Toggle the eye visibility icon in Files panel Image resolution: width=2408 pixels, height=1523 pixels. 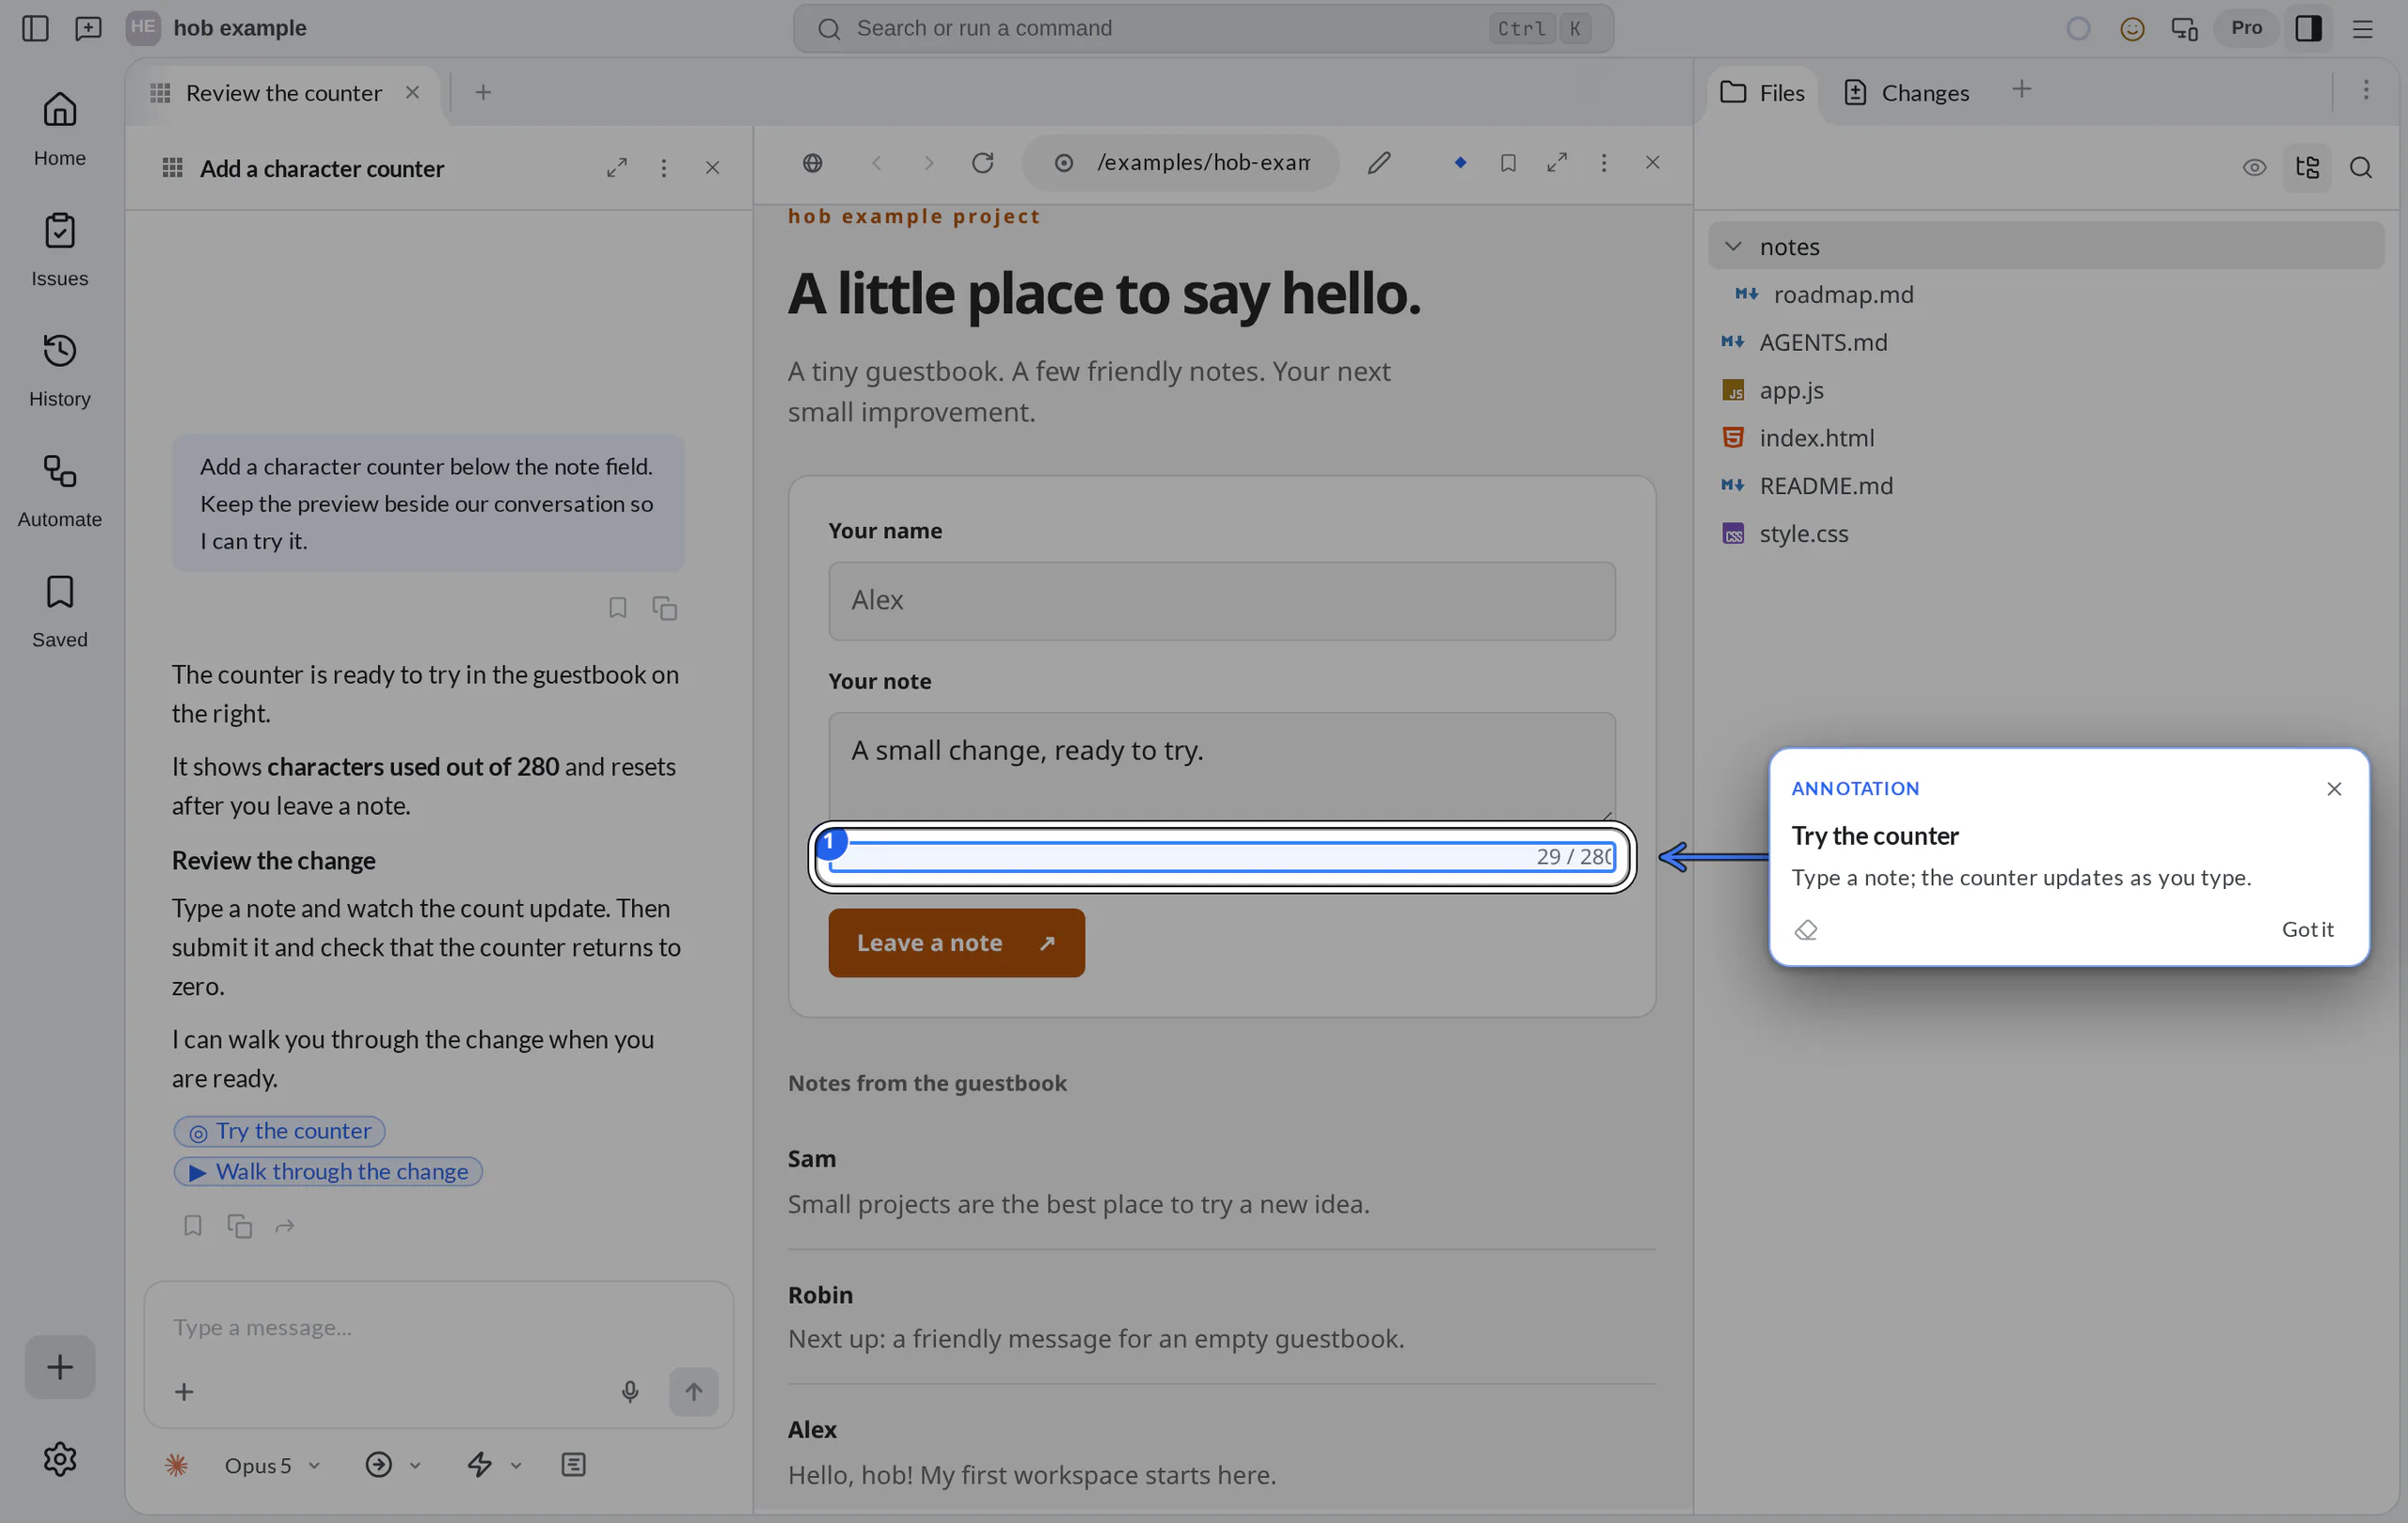[x=2254, y=168]
